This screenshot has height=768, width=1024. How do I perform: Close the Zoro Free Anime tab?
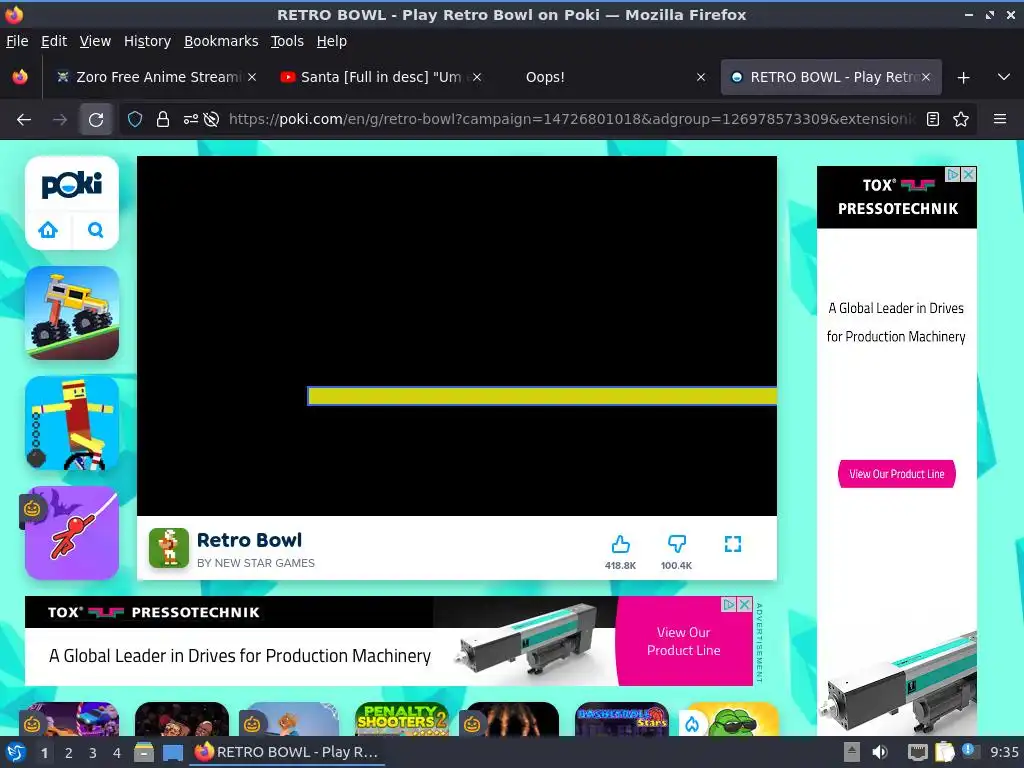(252, 77)
